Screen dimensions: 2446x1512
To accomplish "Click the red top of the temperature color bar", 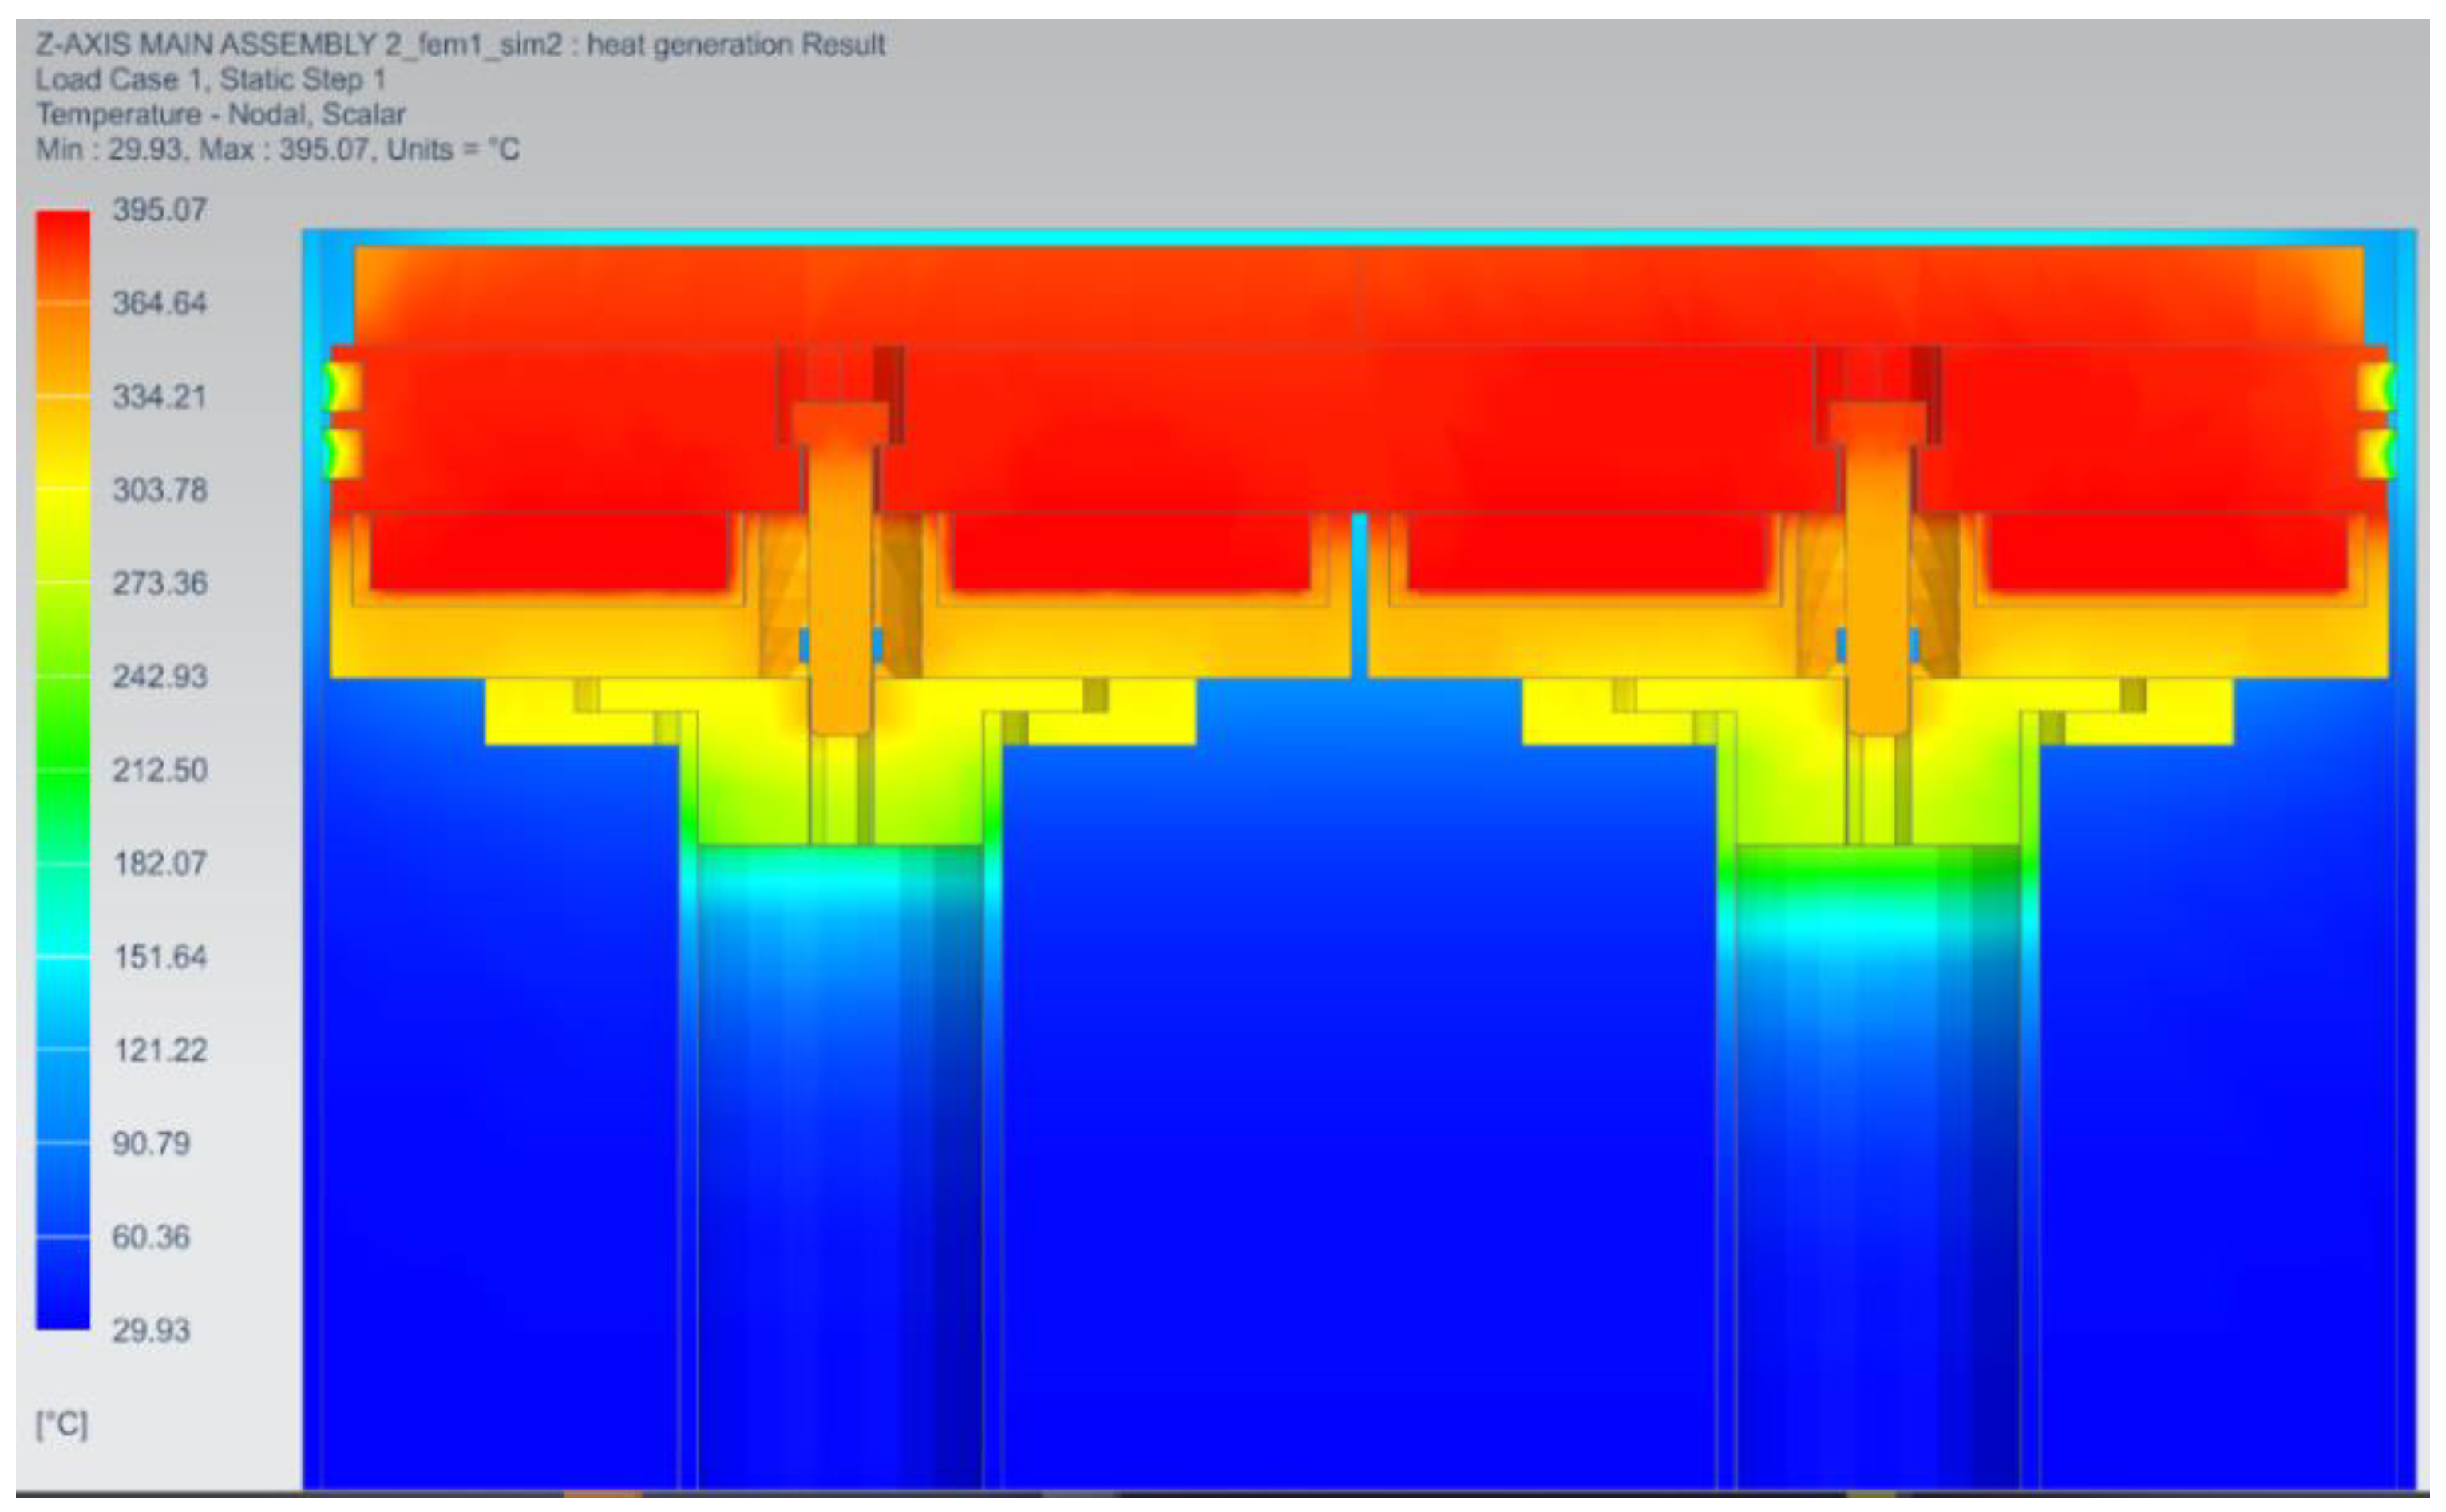I will 63,235.
